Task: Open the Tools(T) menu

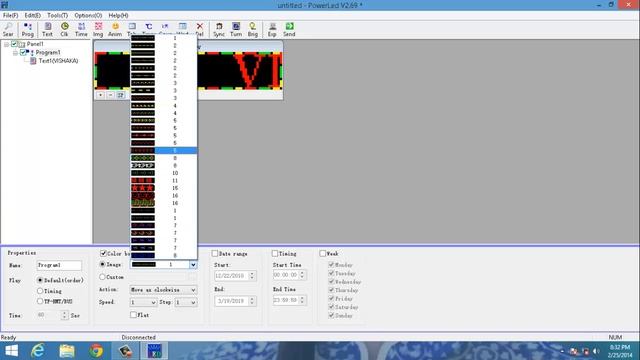Action: (x=58, y=15)
